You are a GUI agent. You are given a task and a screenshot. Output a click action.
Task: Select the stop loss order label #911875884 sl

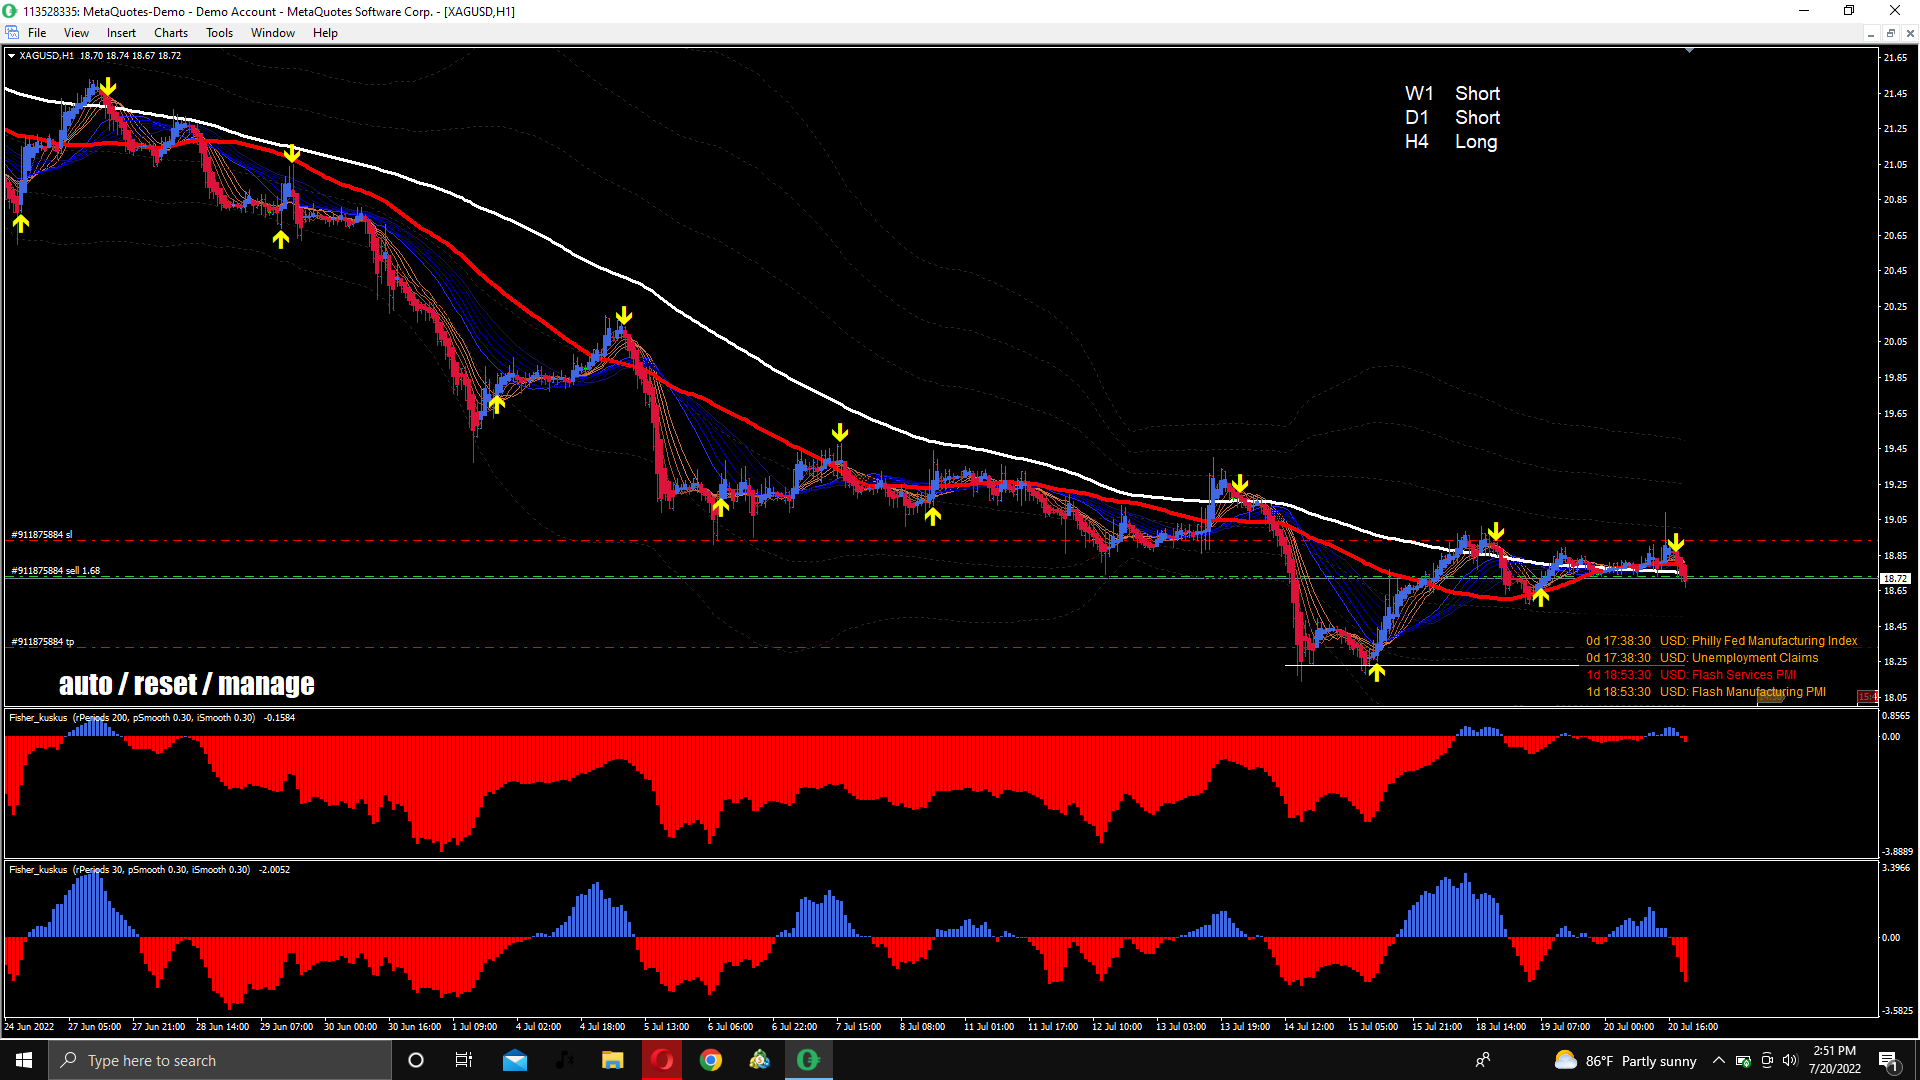click(42, 535)
